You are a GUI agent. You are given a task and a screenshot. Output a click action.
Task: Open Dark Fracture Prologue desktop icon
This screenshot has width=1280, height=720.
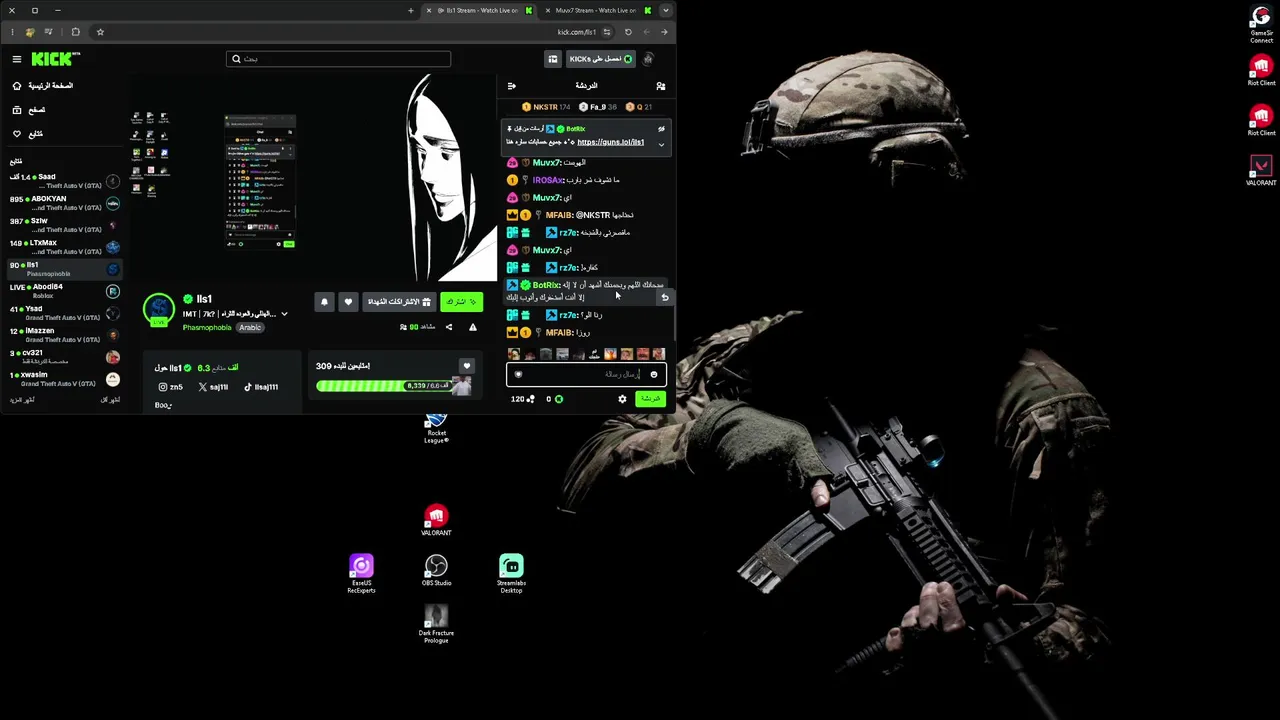(436, 624)
